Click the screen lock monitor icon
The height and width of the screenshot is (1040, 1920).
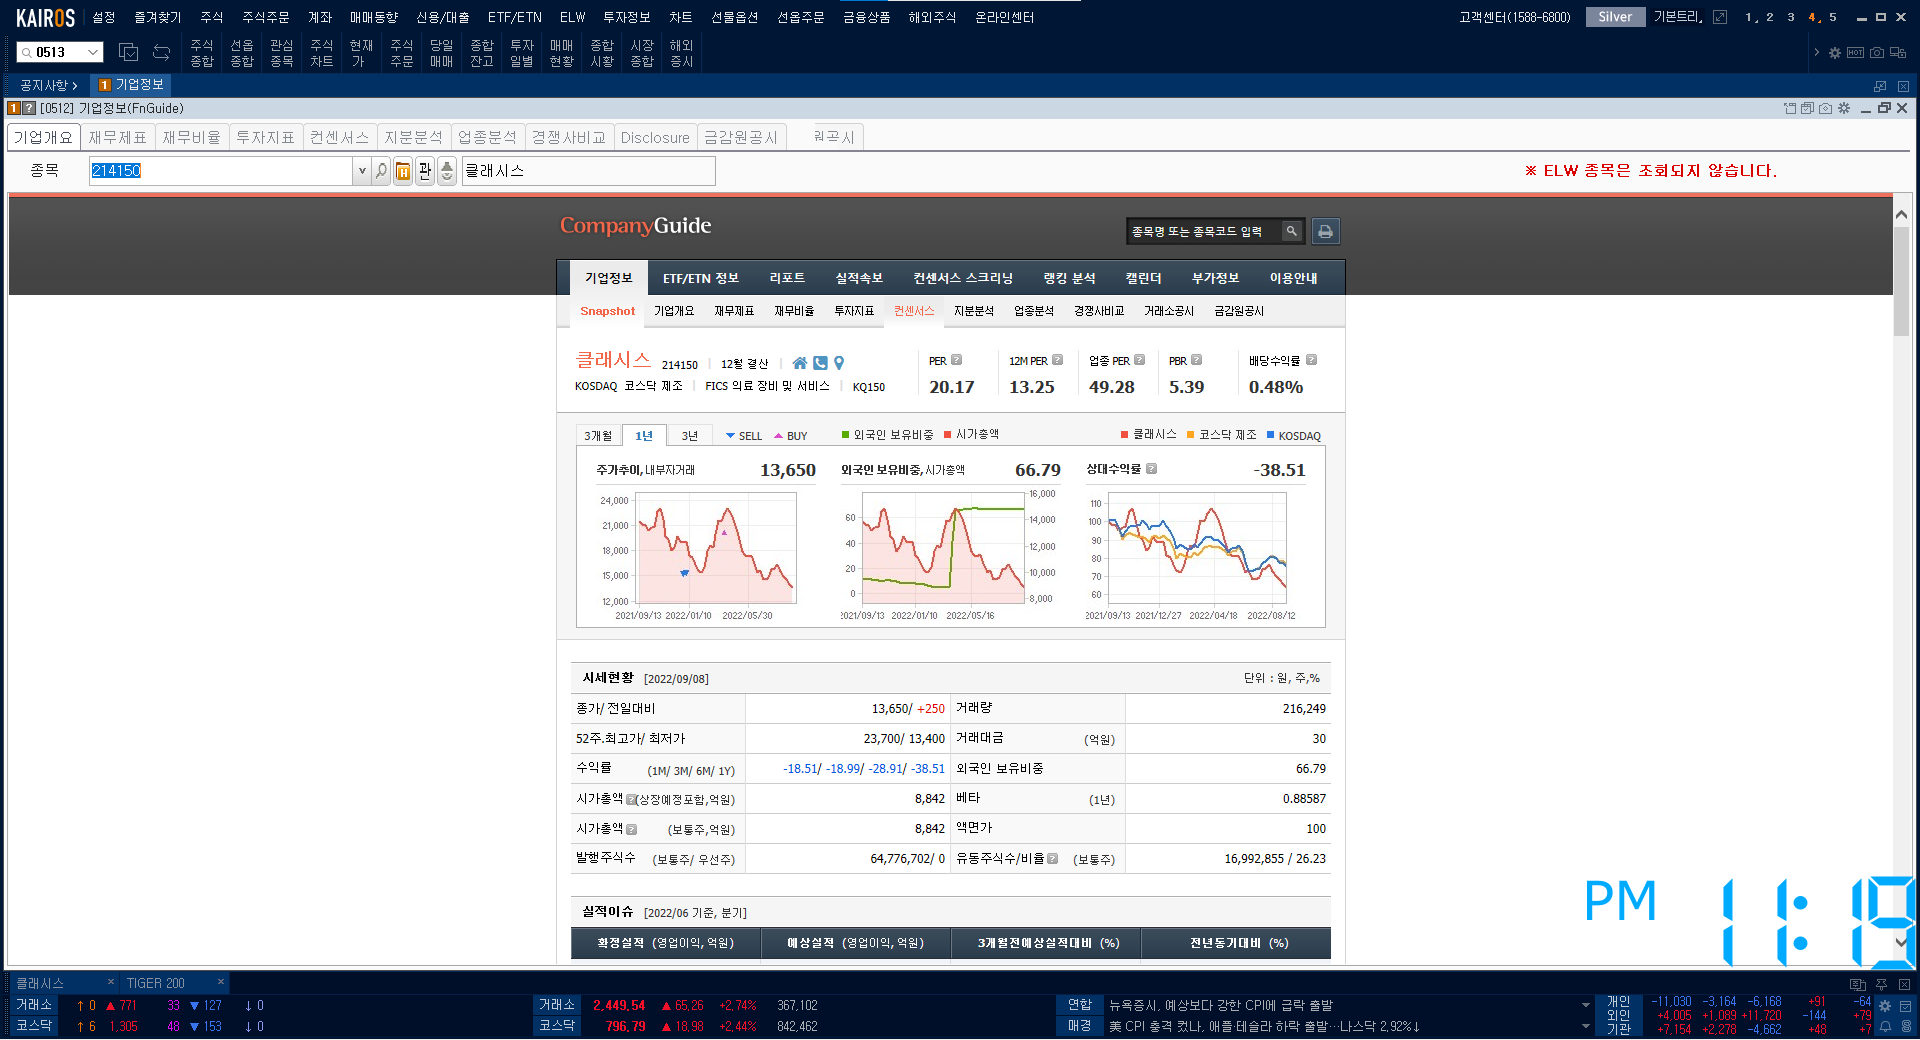[1898, 53]
